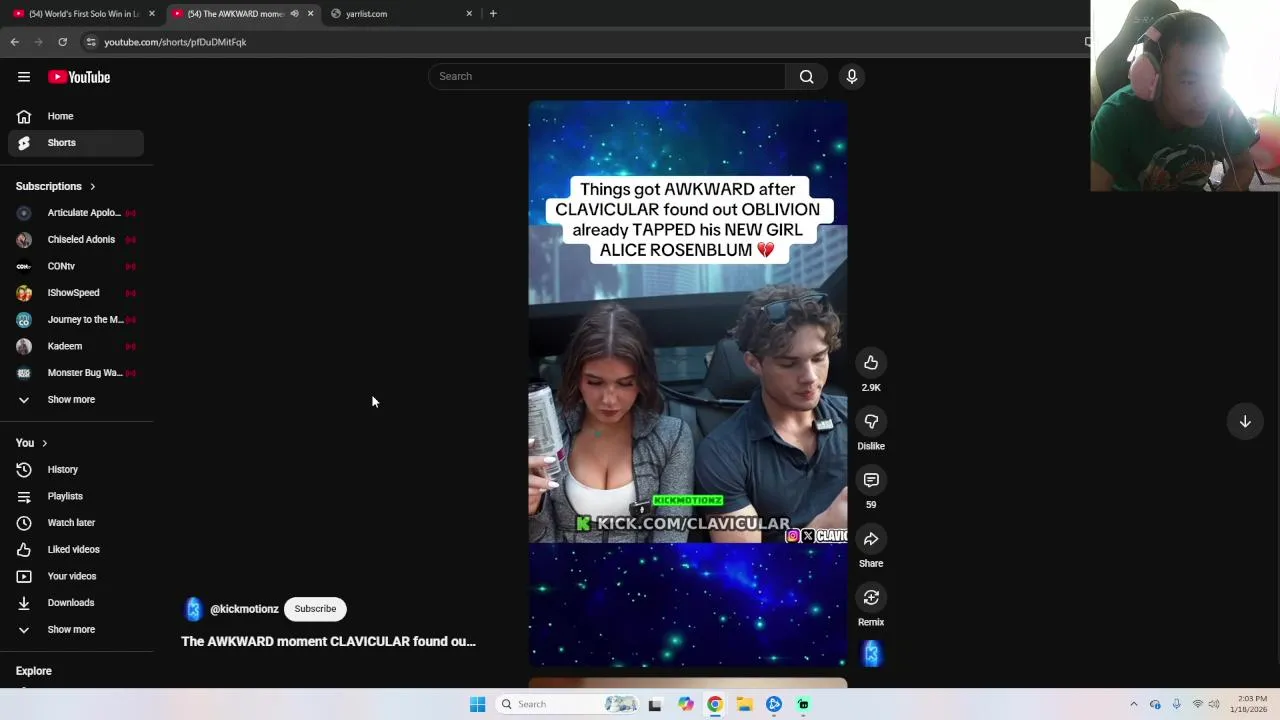Open a new browser tab

tap(493, 14)
